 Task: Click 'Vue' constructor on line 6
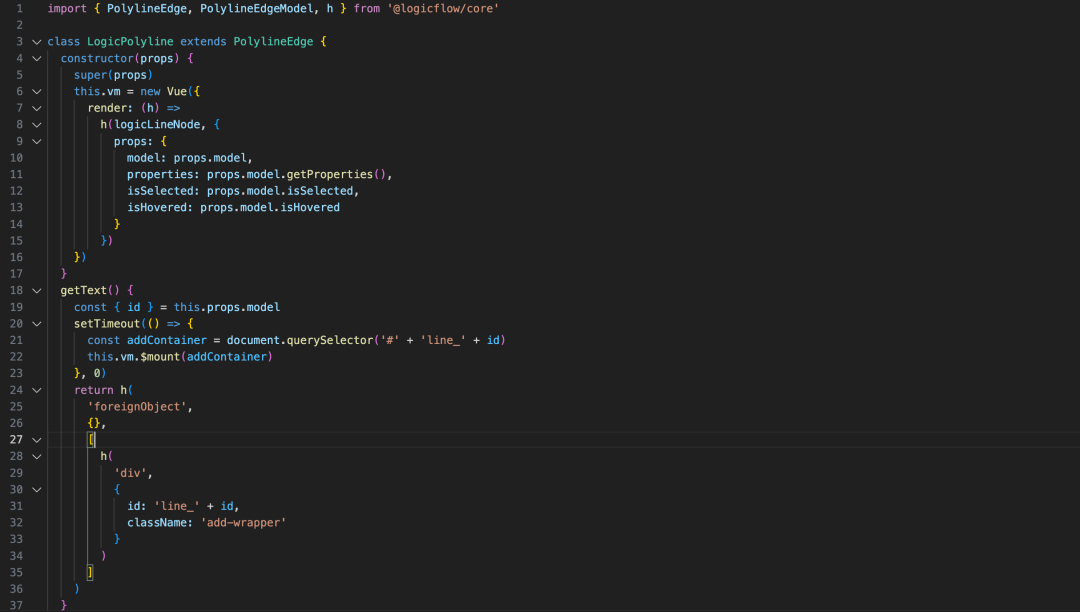pyautogui.click(x=176, y=91)
